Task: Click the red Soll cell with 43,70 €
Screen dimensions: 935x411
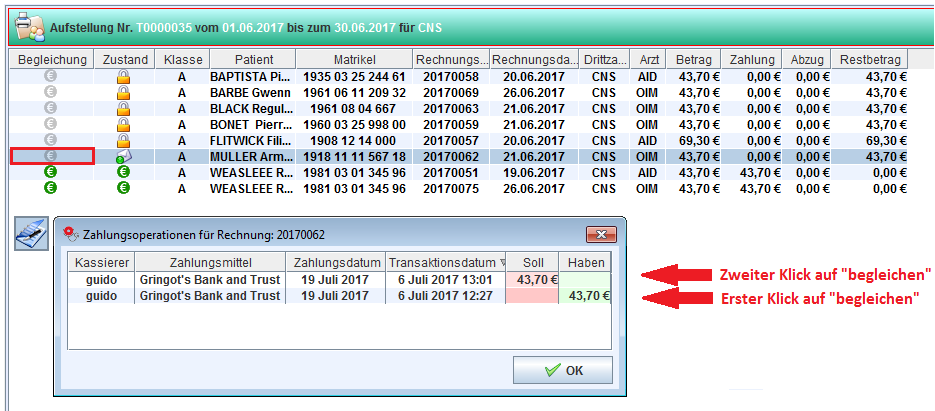Action: (532, 280)
